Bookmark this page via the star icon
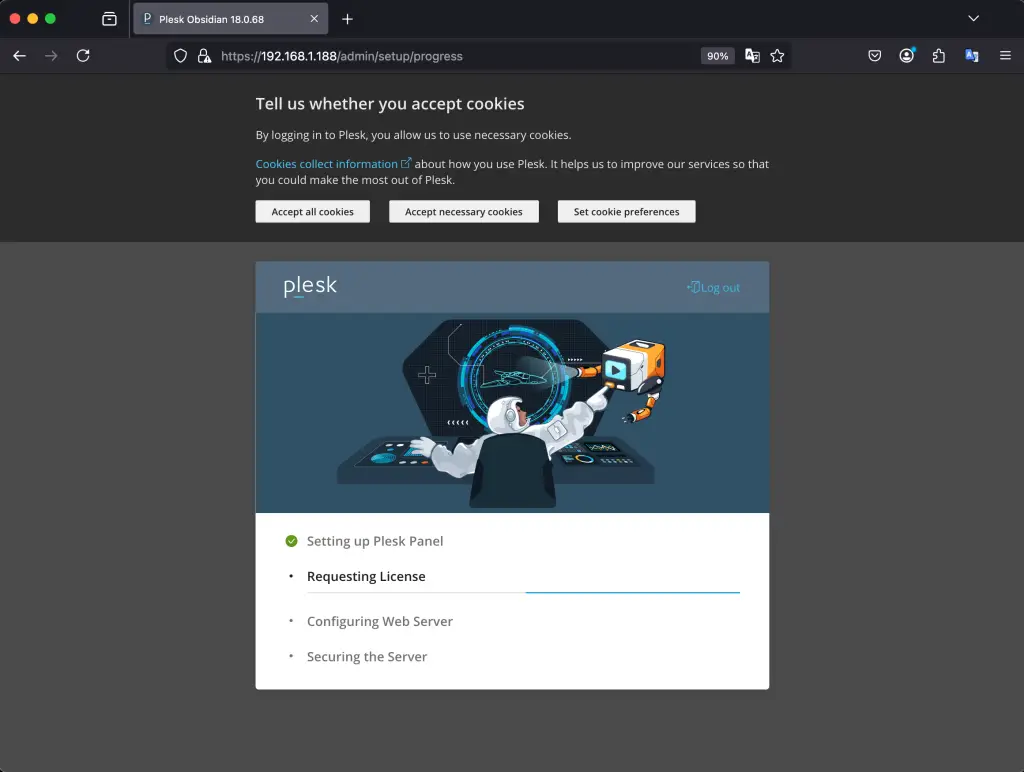 tap(777, 56)
